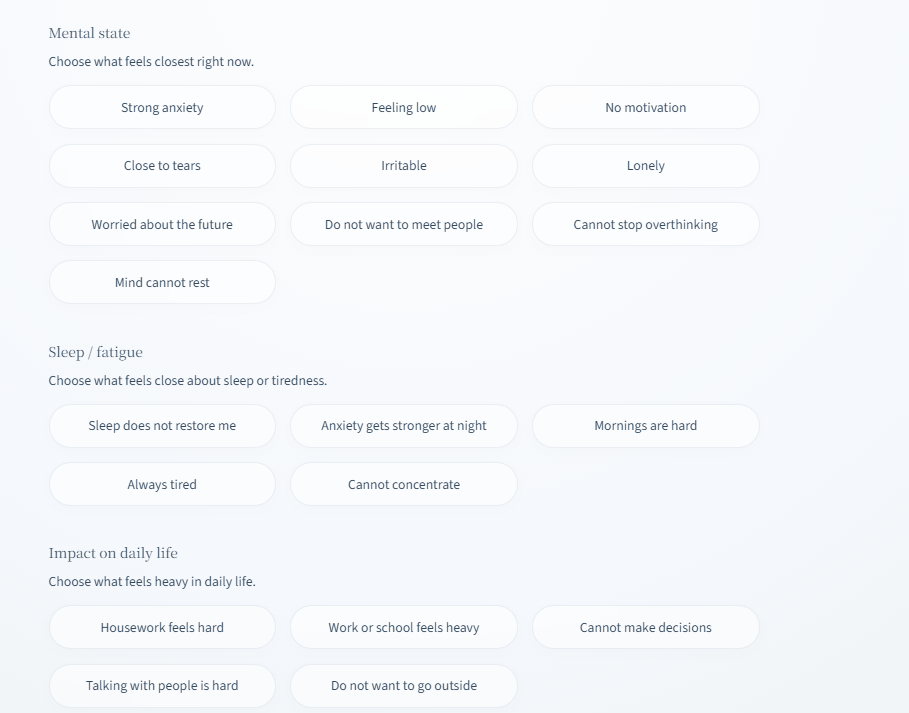Toggle Cannot make decisions
Image resolution: width=909 pixels, height=713 pixels.
[x=646, y=627]
